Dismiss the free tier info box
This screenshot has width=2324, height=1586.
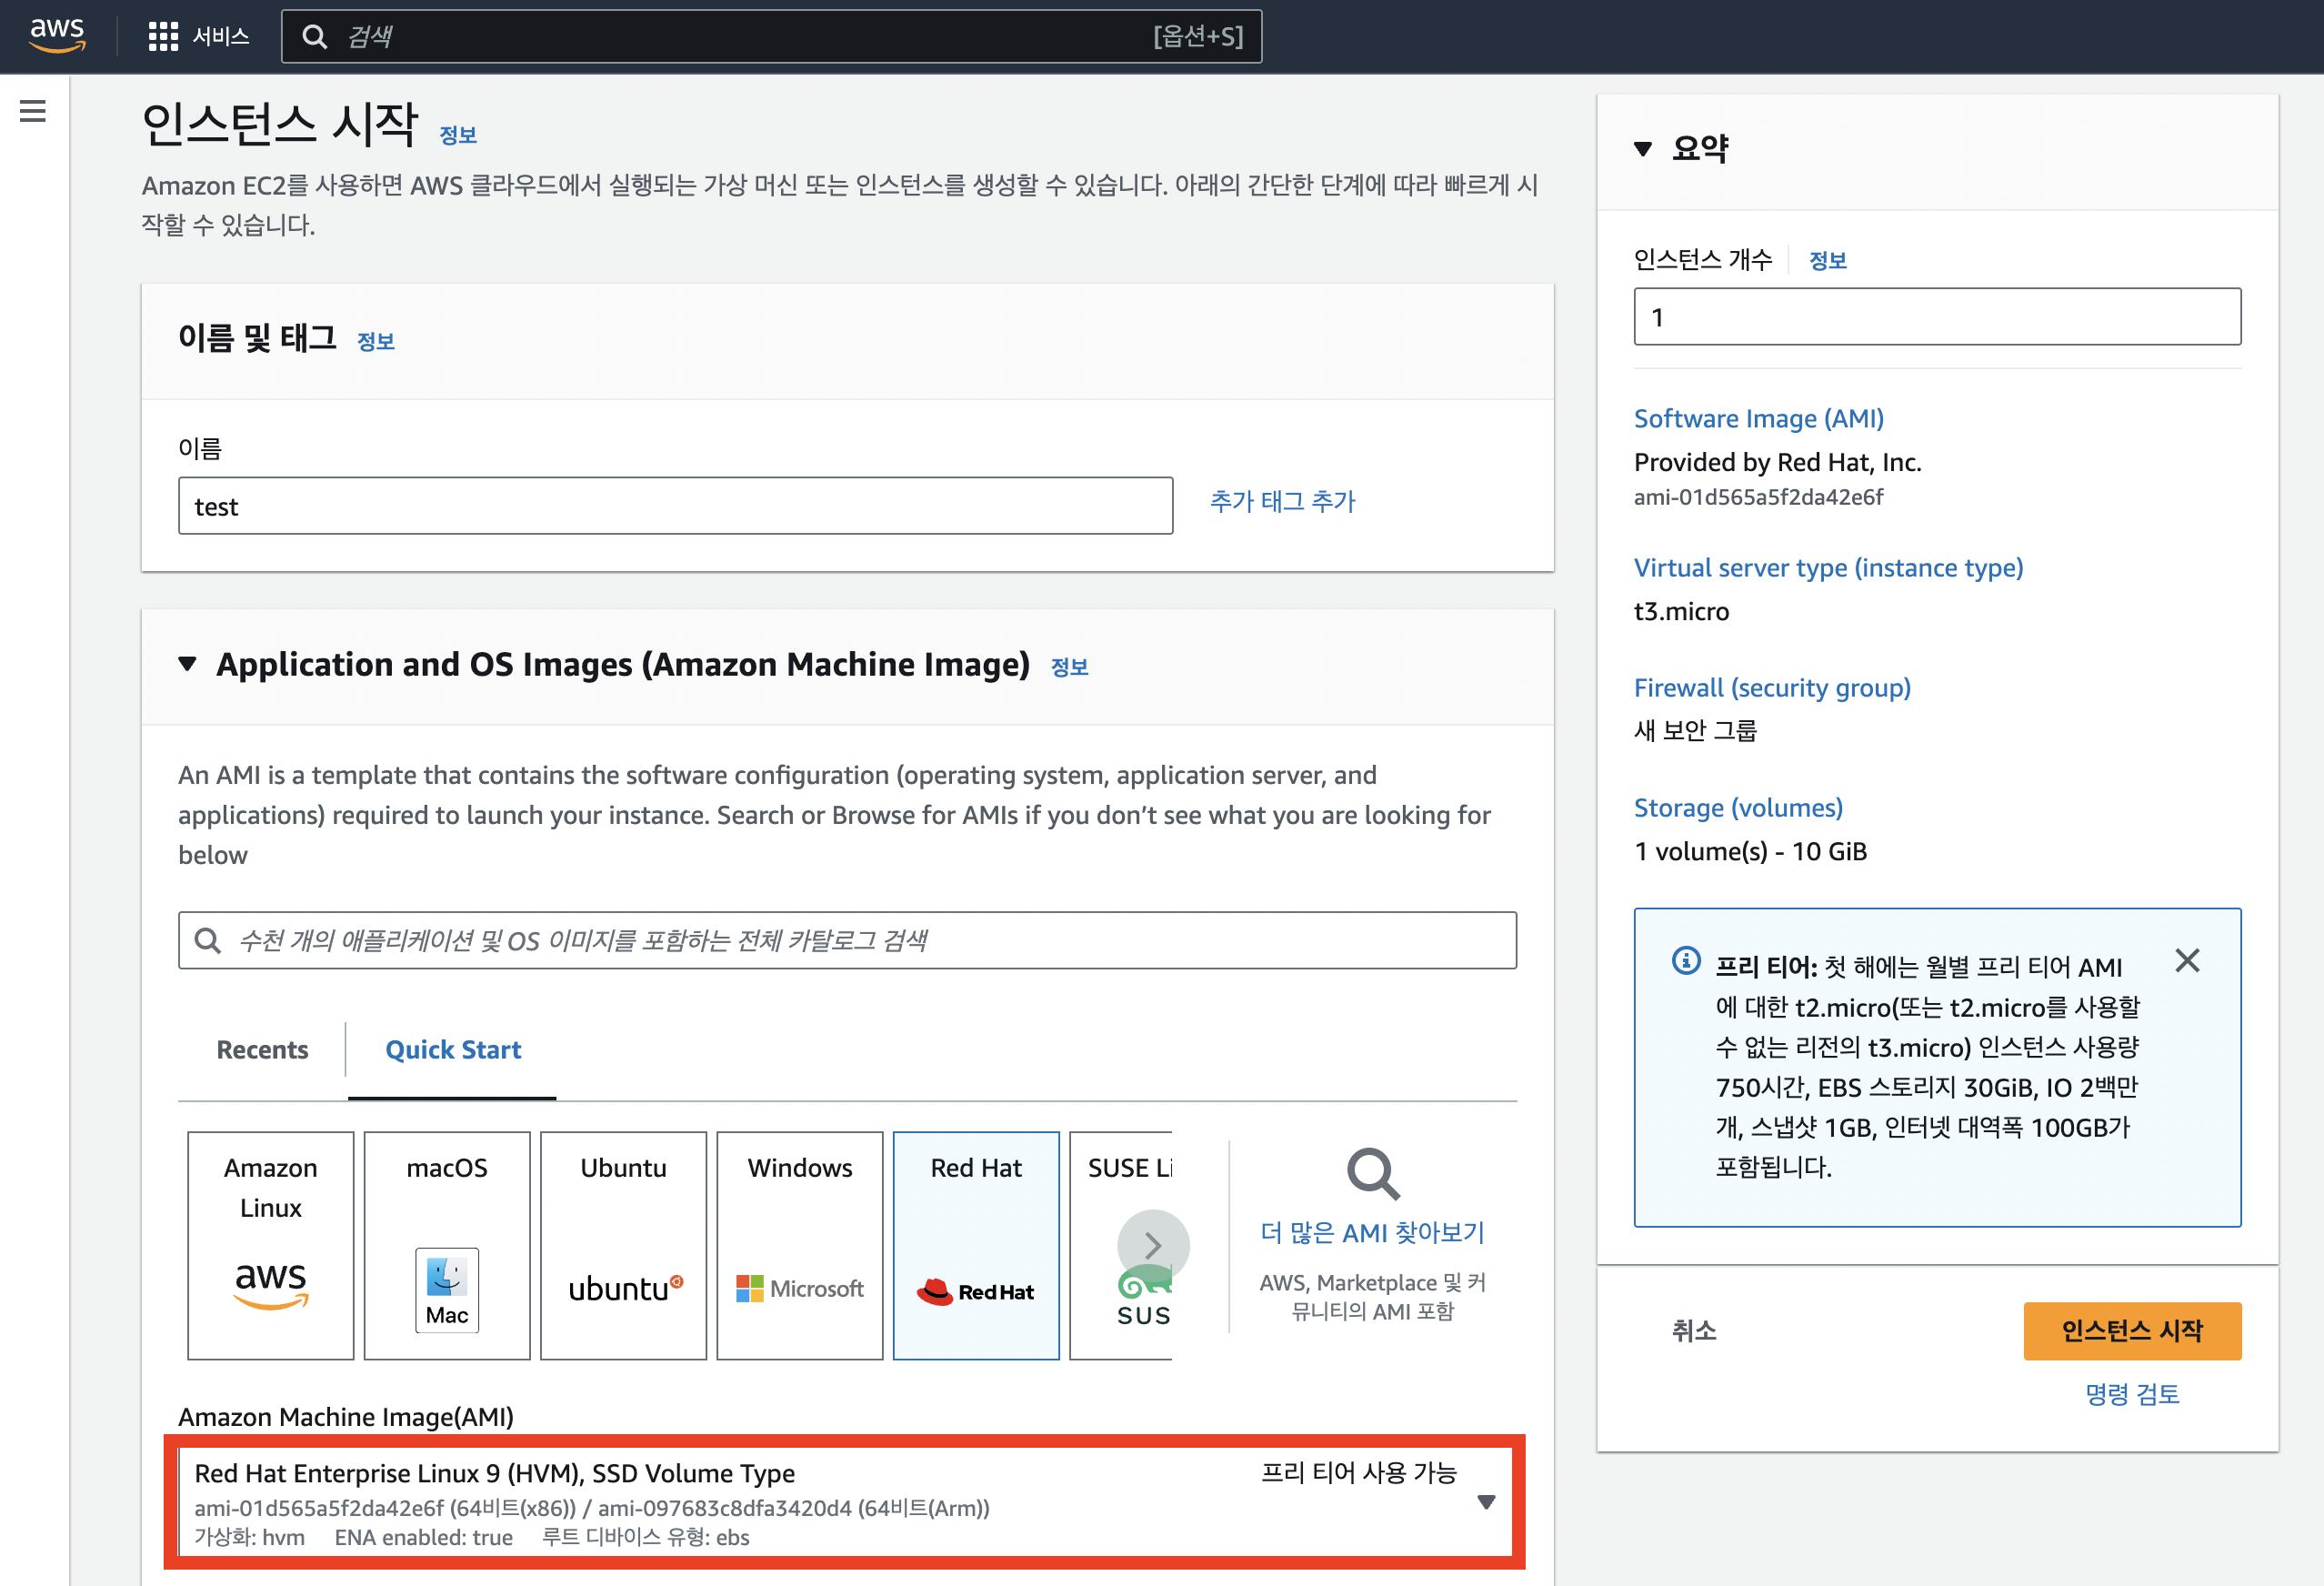coord(2187,961)
